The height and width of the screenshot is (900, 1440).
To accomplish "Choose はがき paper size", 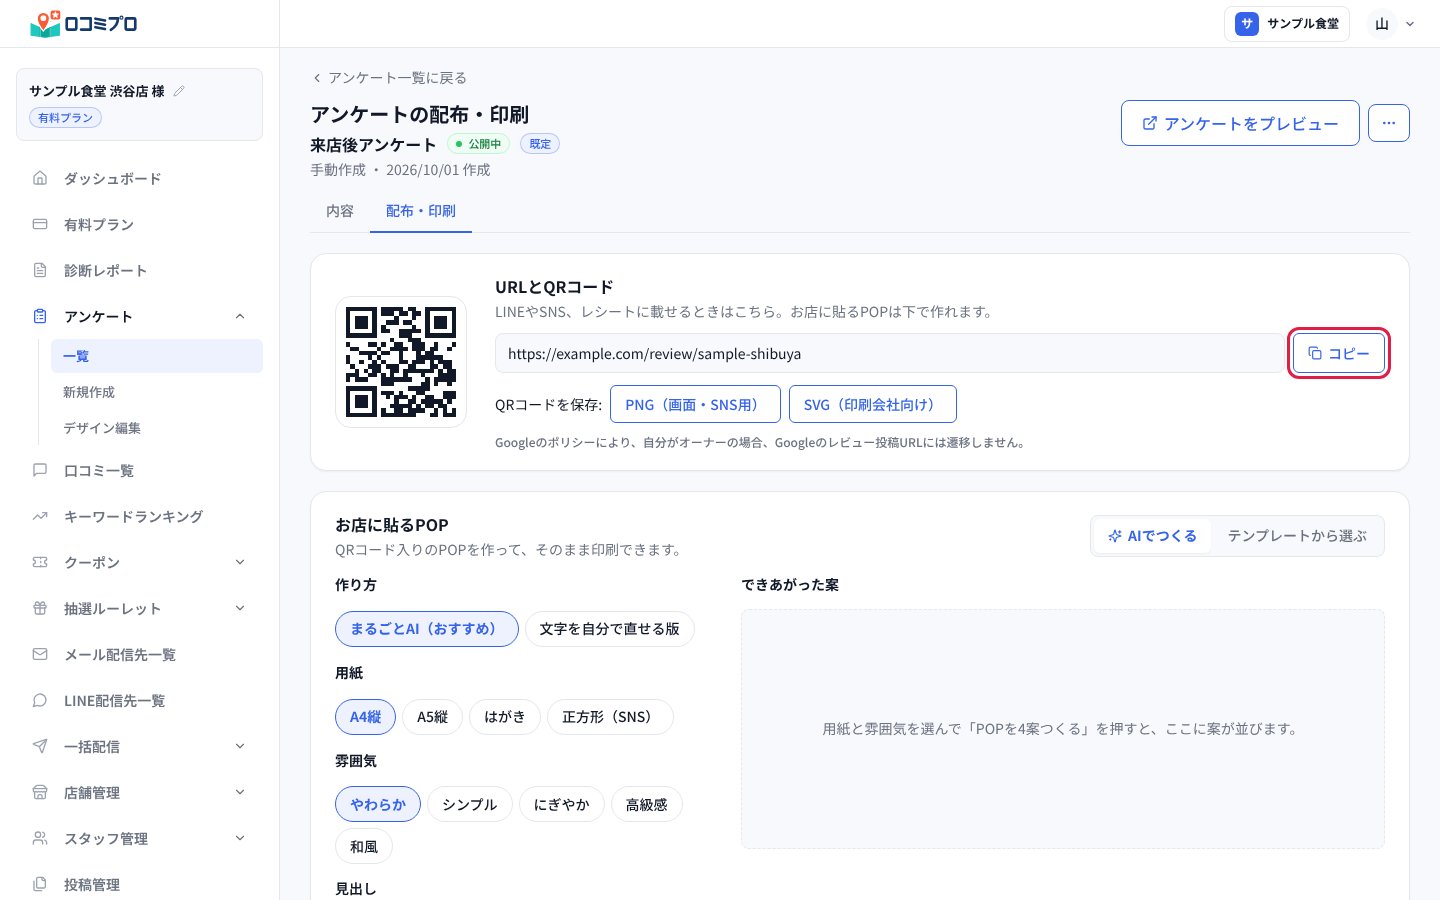I will pos(505,717).
